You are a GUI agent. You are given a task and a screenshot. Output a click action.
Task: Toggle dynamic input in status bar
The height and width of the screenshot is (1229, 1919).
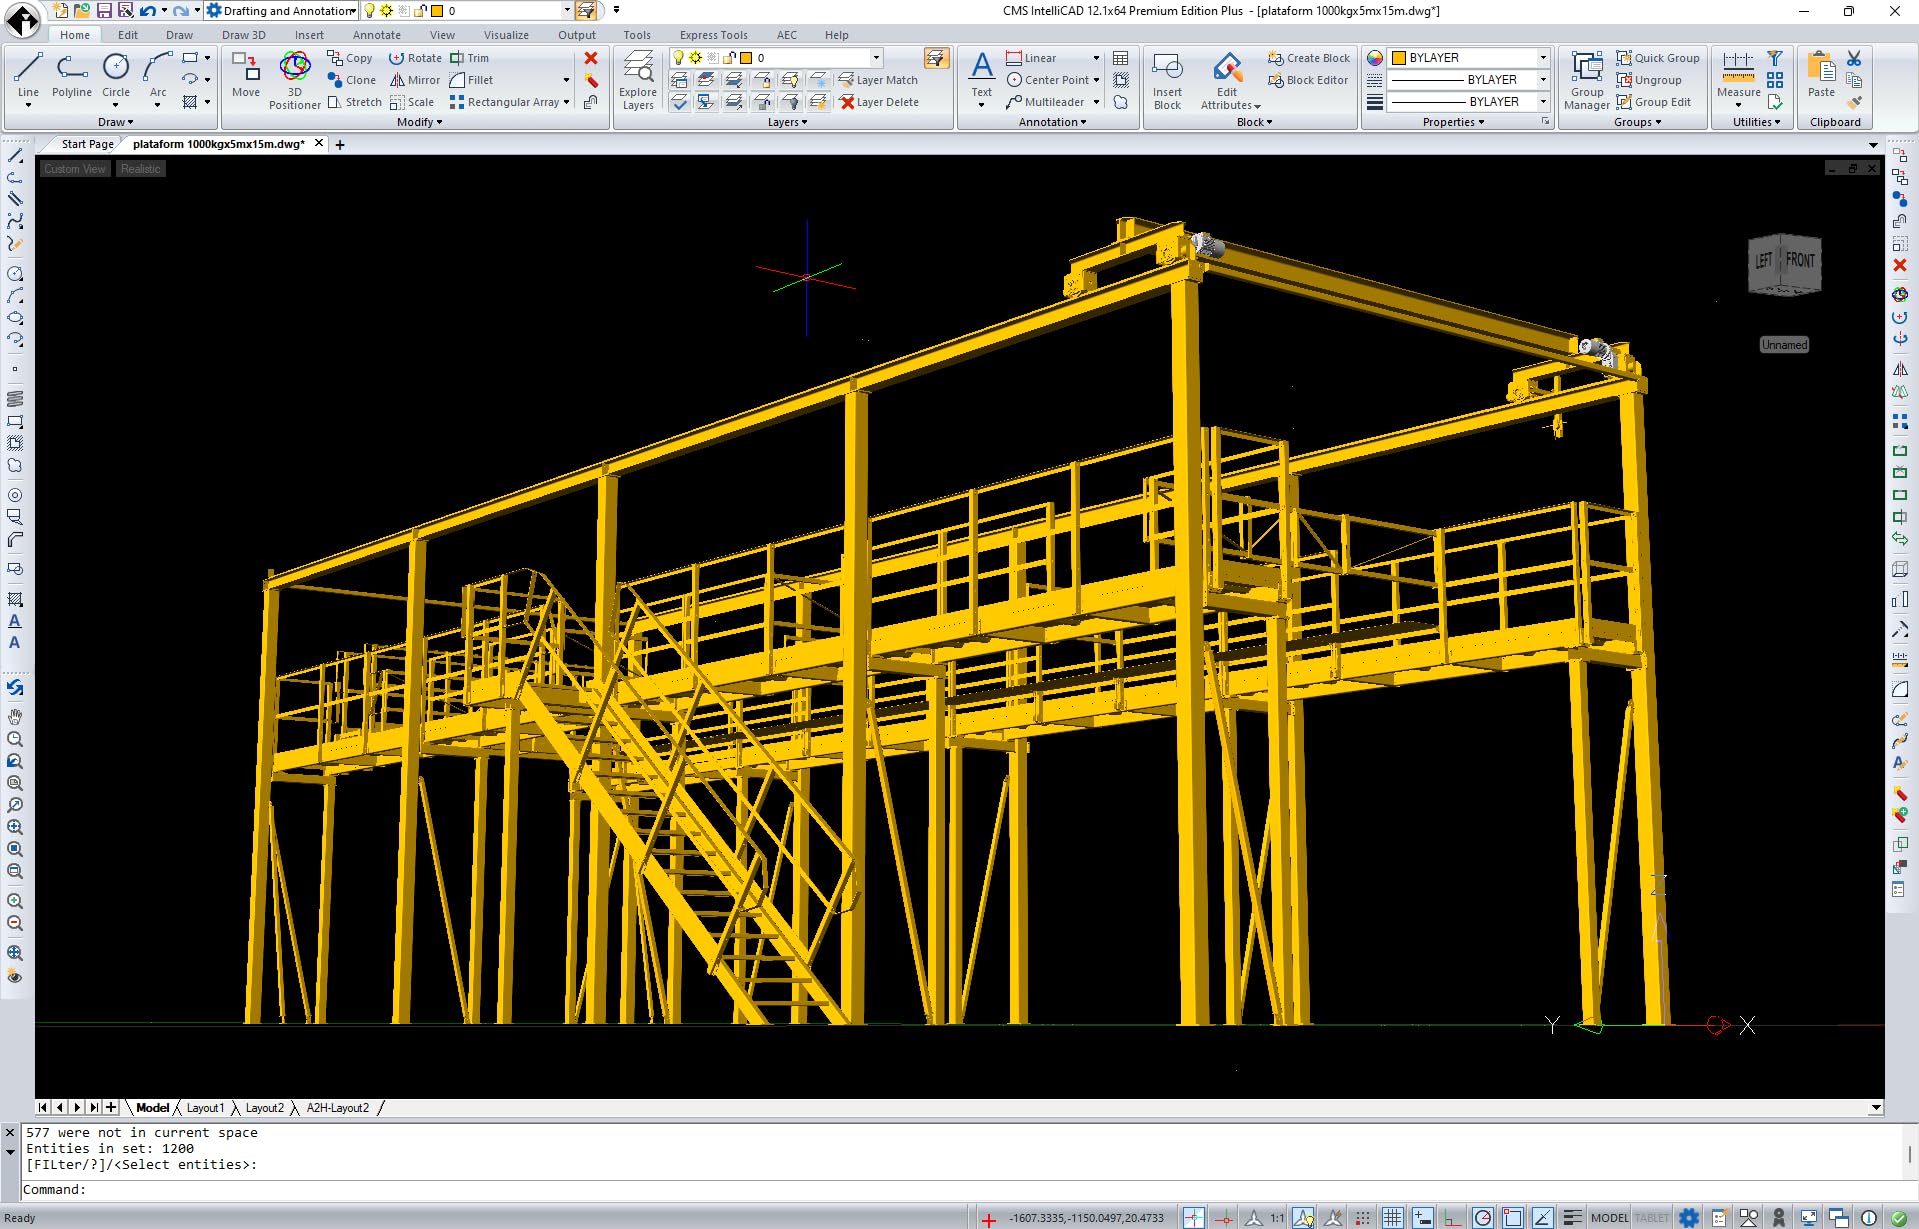click(x=1422, y=1217)
